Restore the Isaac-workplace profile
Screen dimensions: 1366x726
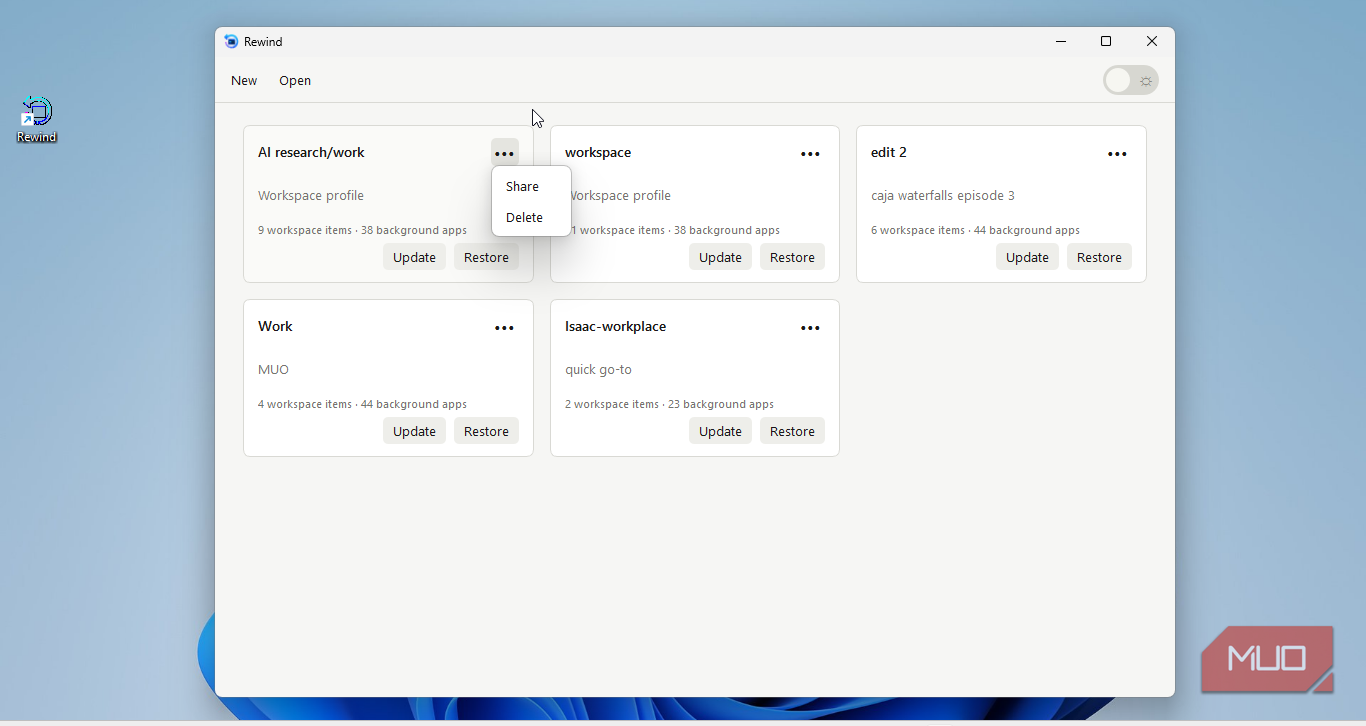click(x=792, y=431)
